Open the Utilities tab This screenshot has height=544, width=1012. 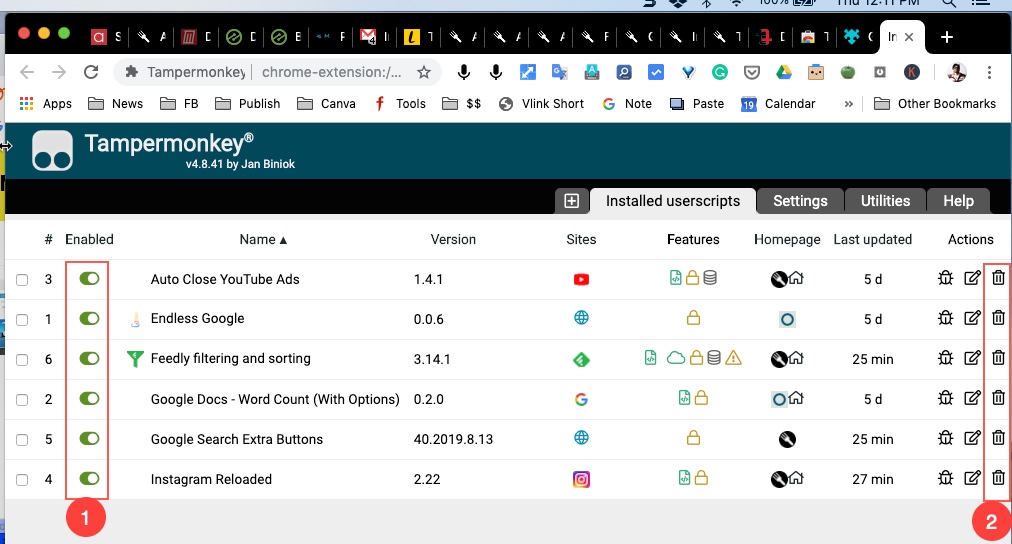(885, 201)
